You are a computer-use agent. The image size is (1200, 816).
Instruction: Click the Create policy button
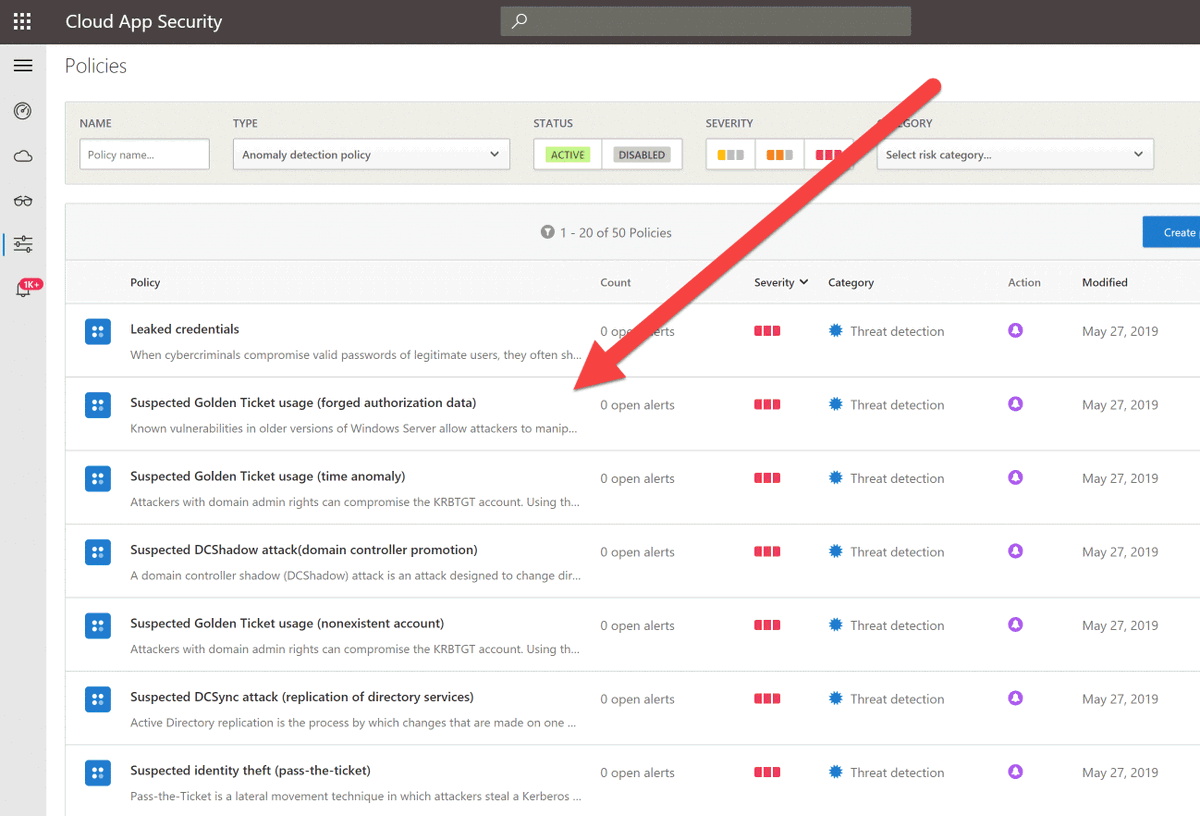click(x=1172, y=232)
